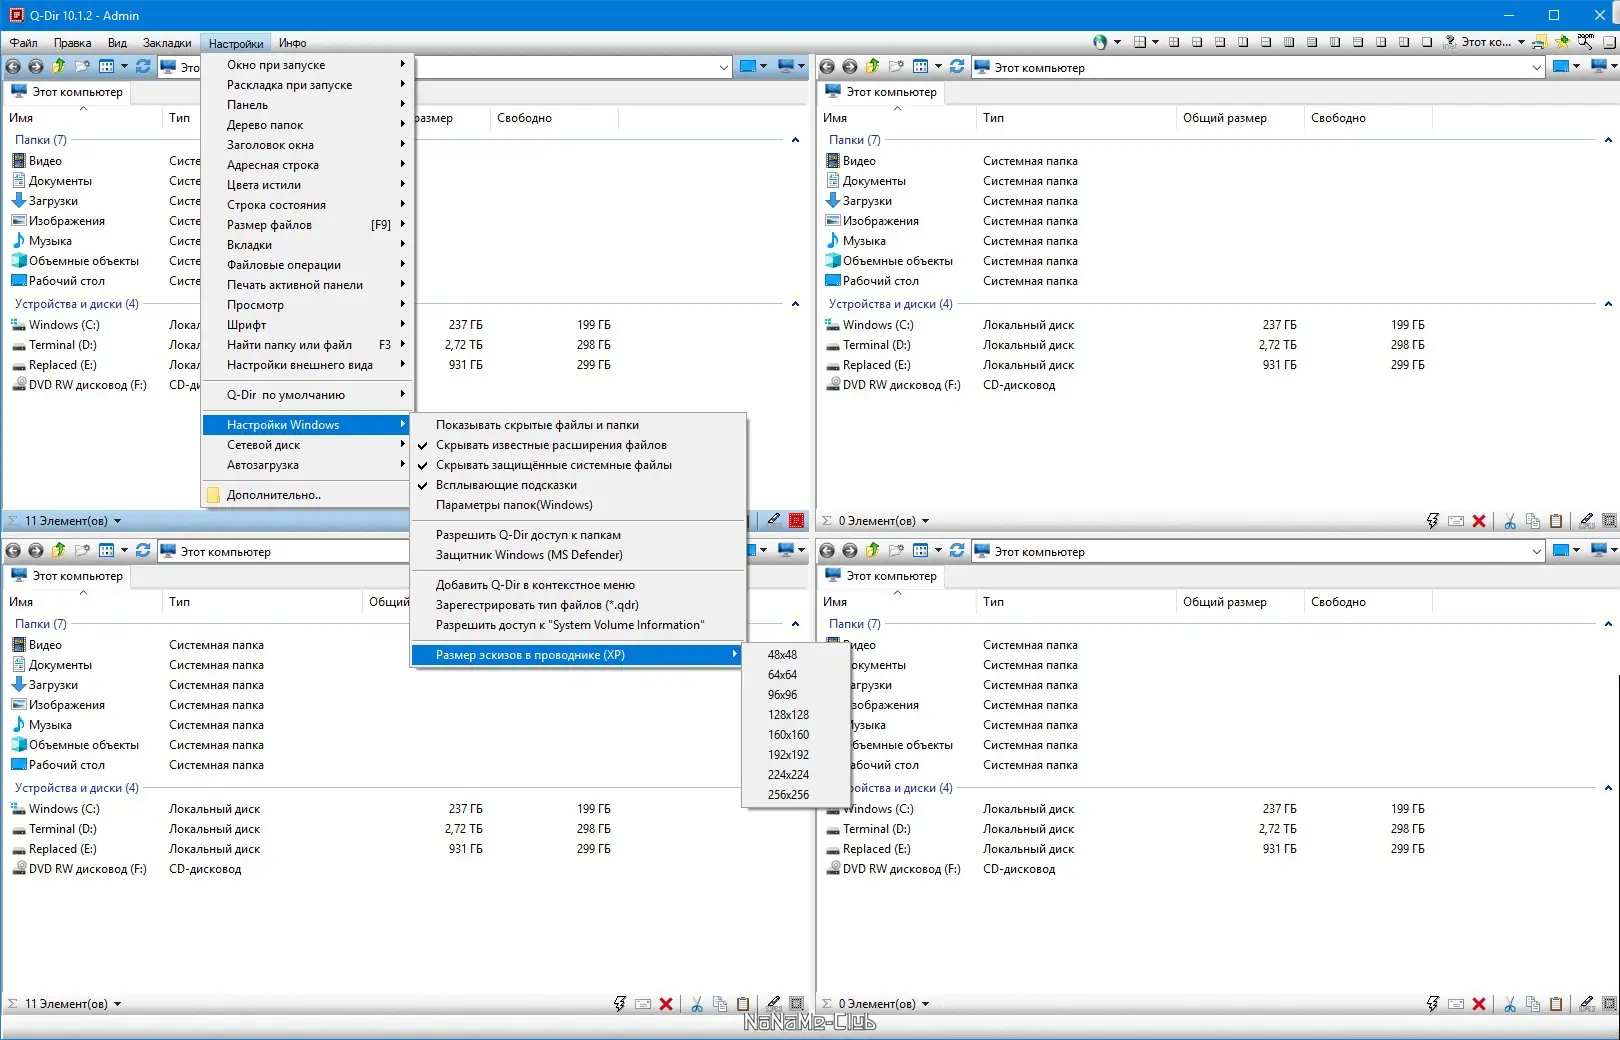Click the globe icon in main toolbar
Screen dimensions: 1620x1040
click(1100, 42)
